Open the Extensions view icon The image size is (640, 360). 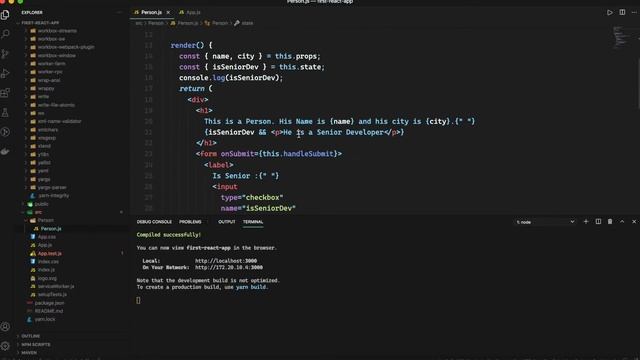[5, 93]
